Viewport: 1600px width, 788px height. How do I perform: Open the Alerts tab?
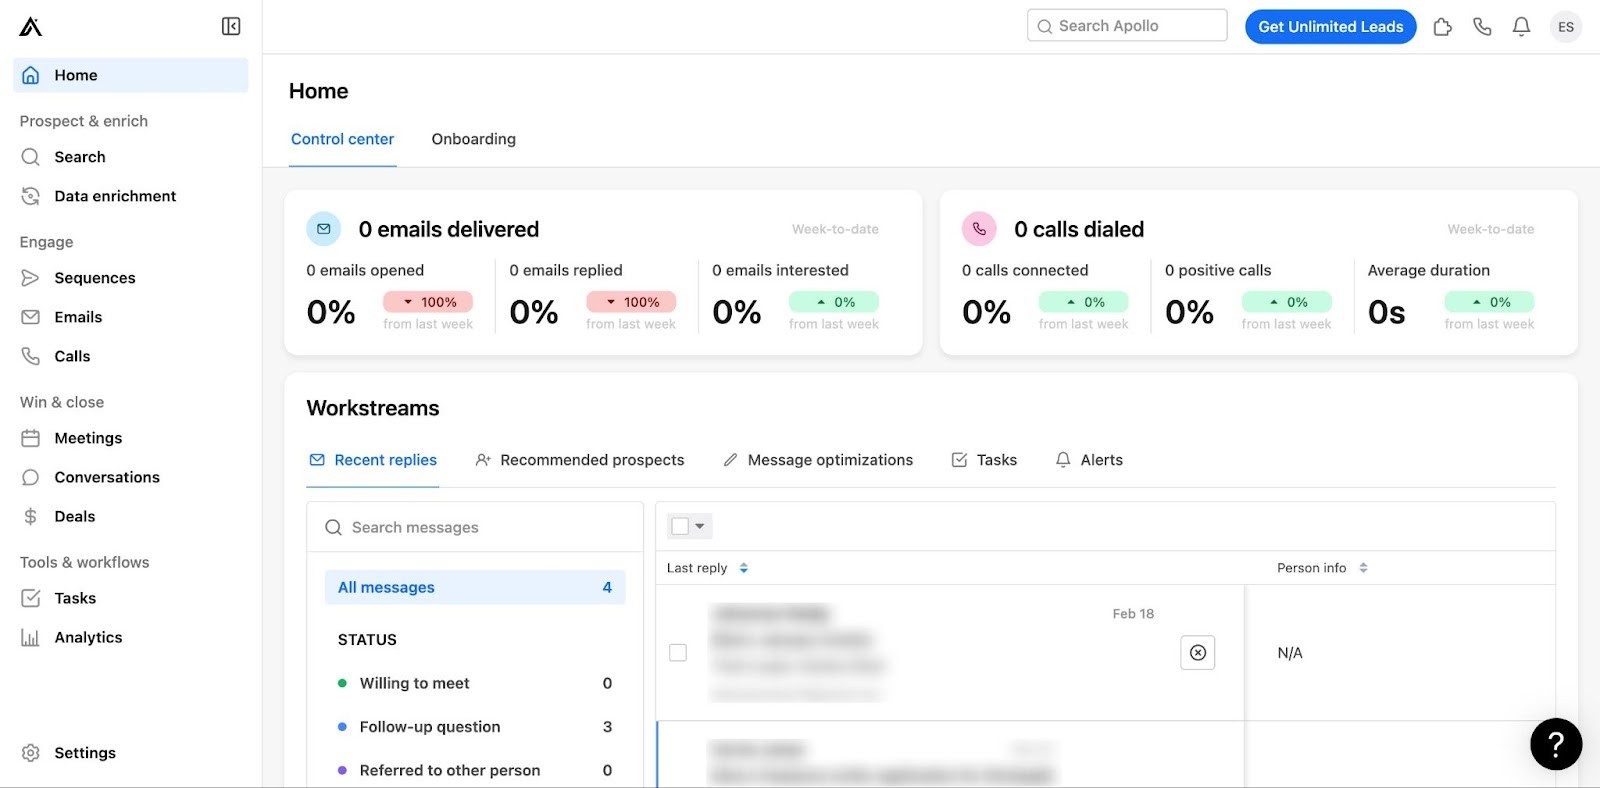pyautogui.click(x=1089, y=460)
